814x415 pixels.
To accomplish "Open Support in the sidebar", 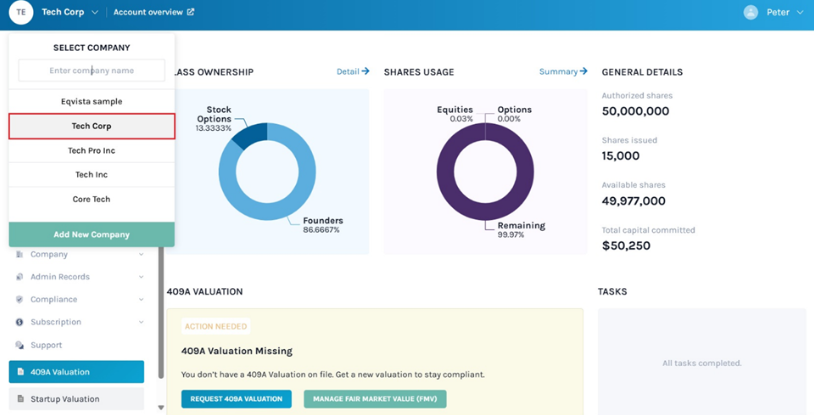I will 46,345.
